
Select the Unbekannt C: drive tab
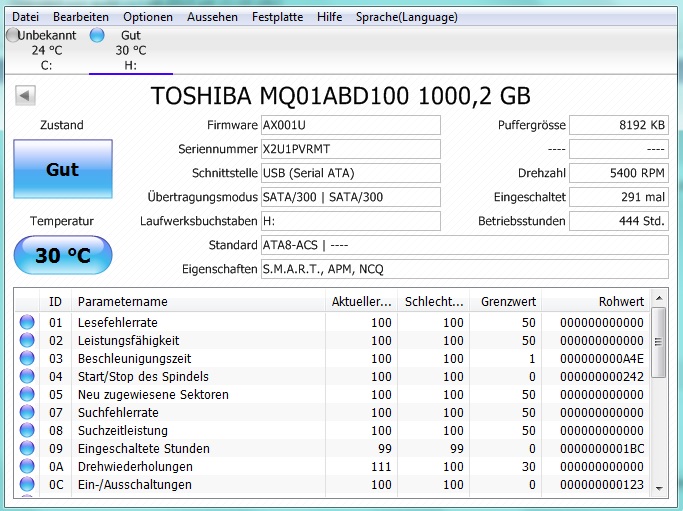[x=46, y=50]
